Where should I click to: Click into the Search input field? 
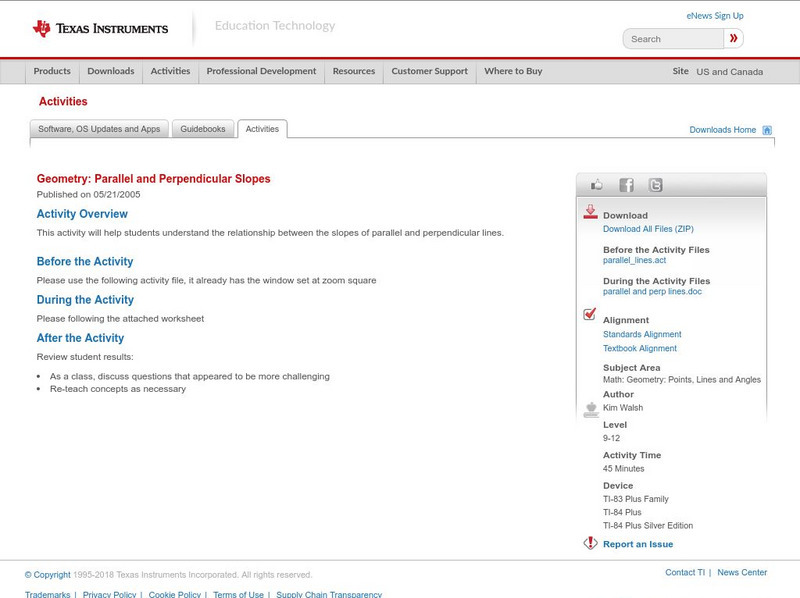pos(673,39)
